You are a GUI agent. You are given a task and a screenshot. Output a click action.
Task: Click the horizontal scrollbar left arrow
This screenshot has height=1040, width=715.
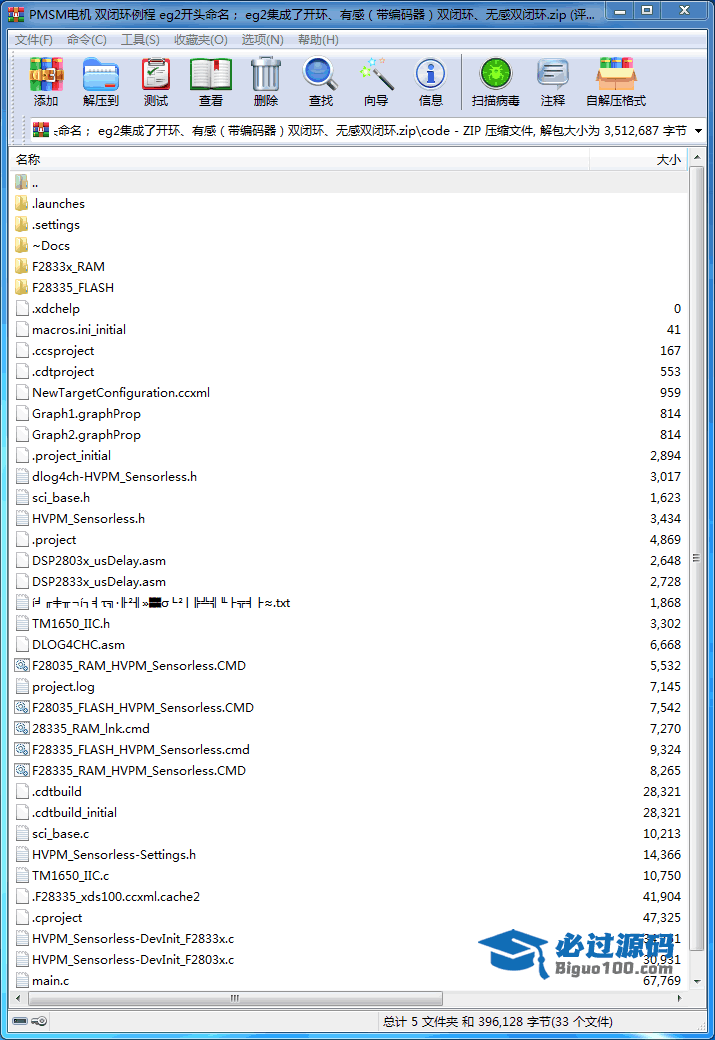coord(18,998)
